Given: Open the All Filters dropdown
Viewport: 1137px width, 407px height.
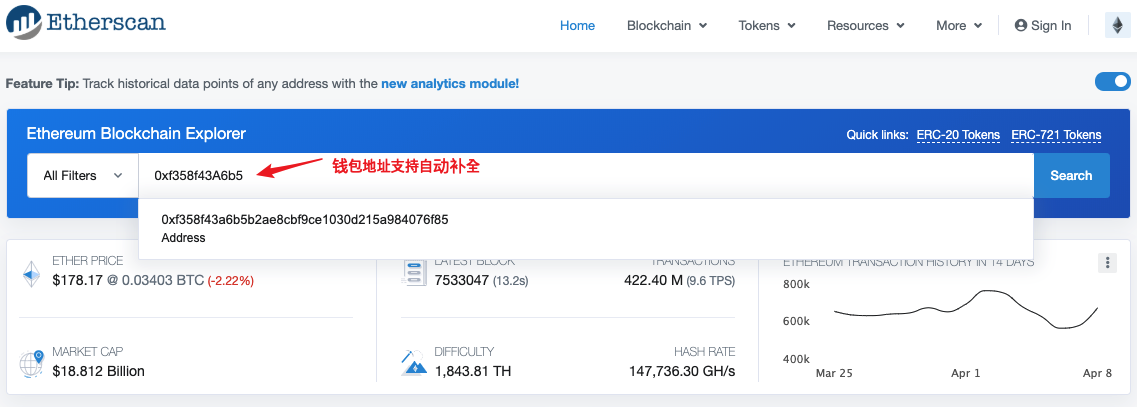Looking at the screenshot, I should 83,176.
